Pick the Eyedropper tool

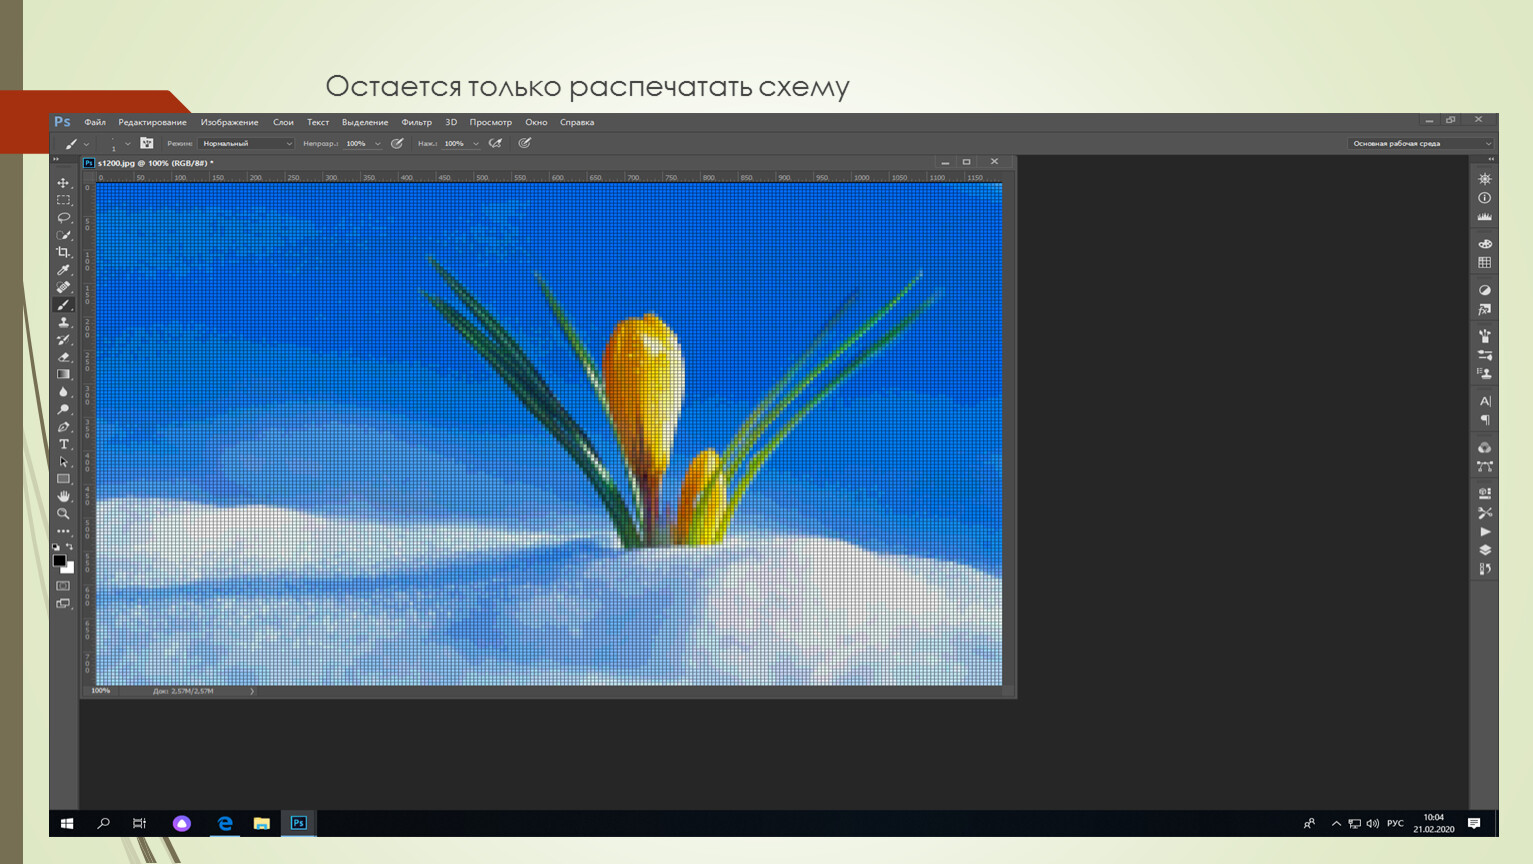(63, 270)
